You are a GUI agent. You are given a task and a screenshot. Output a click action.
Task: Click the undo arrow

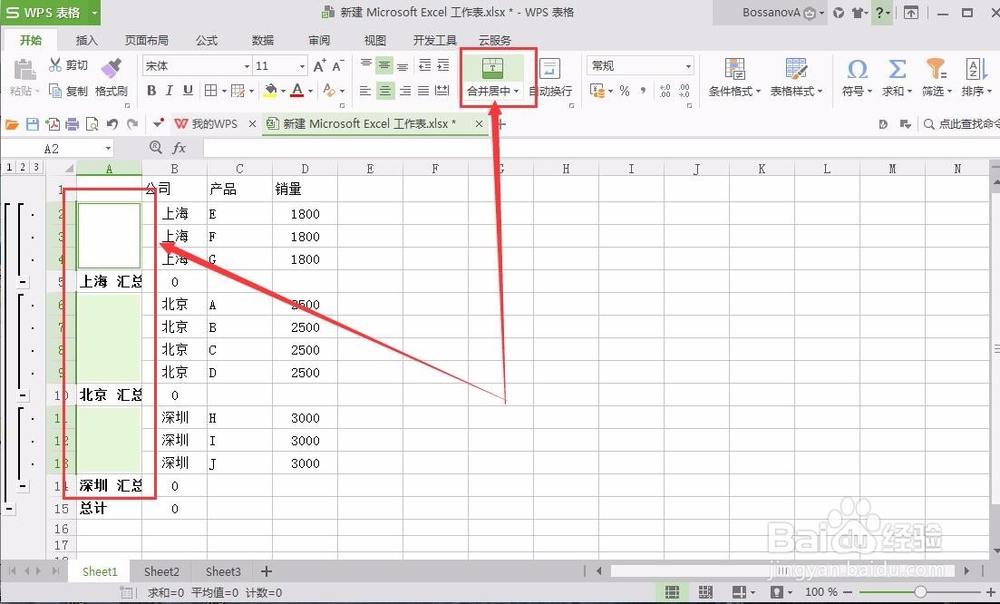point(112,124)
